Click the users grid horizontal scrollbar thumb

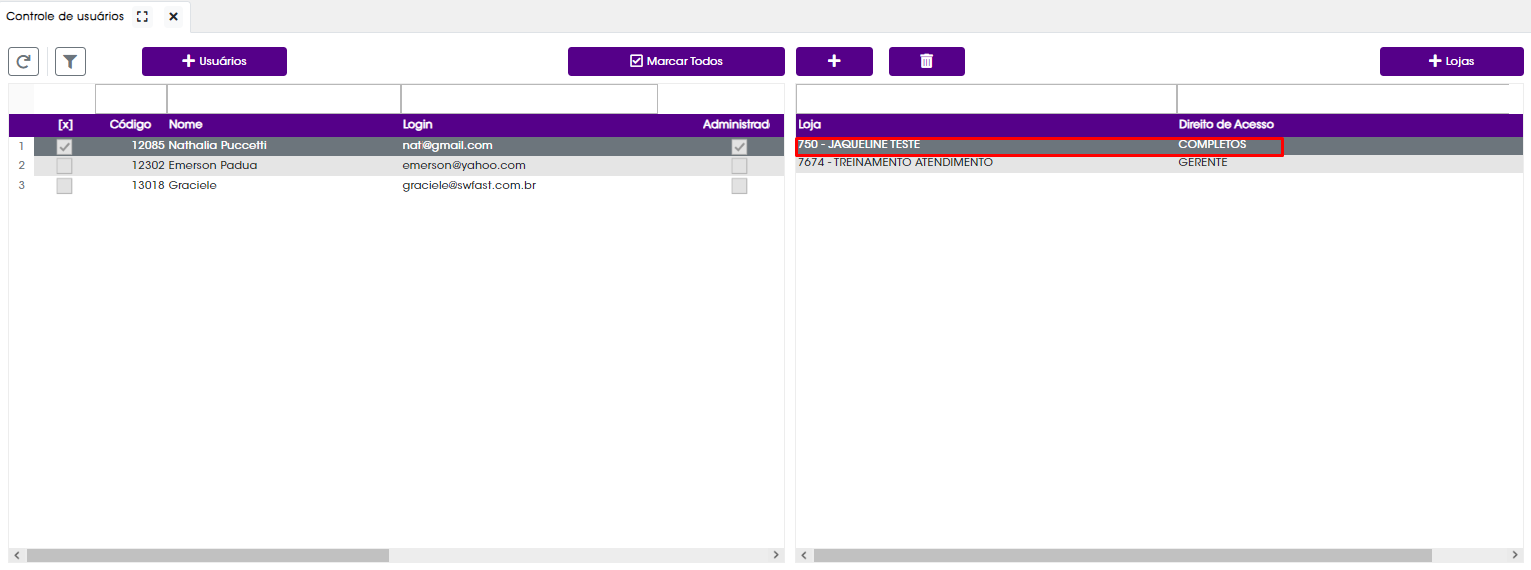207,555
